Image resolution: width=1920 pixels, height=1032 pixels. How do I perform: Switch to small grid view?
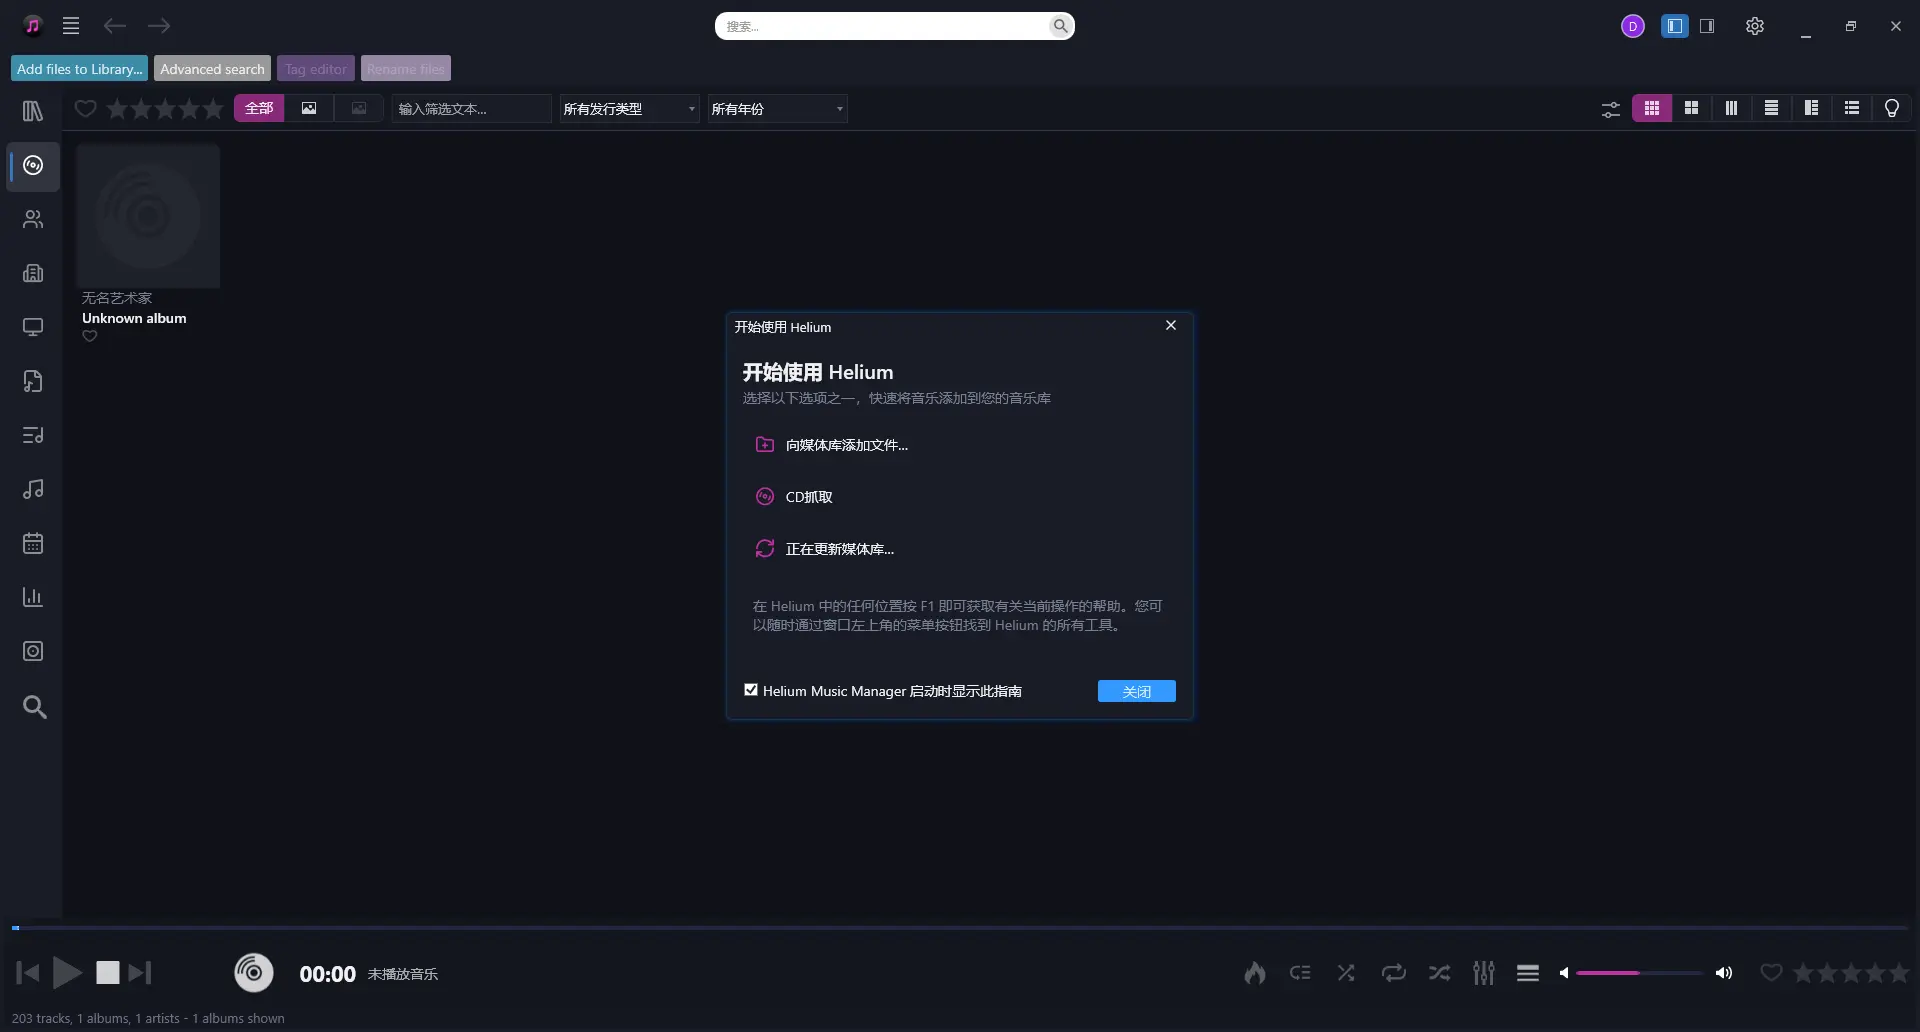point(1652,108)
